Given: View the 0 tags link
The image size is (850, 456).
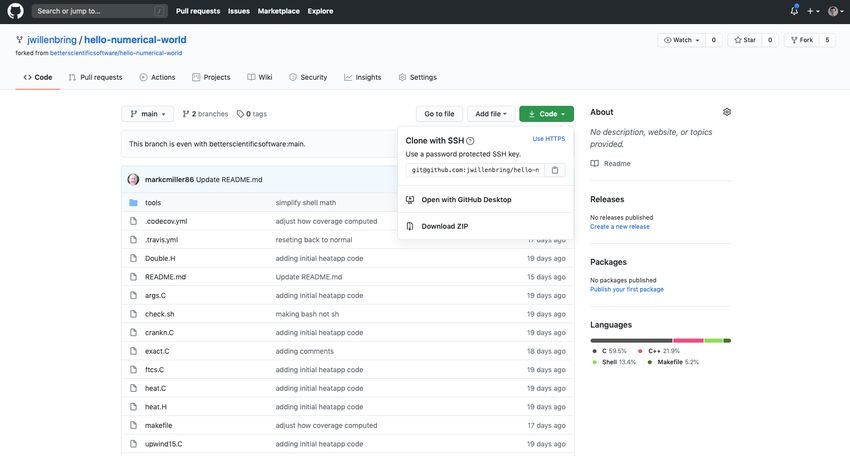Looking at the screenshot, I should 252,114.
